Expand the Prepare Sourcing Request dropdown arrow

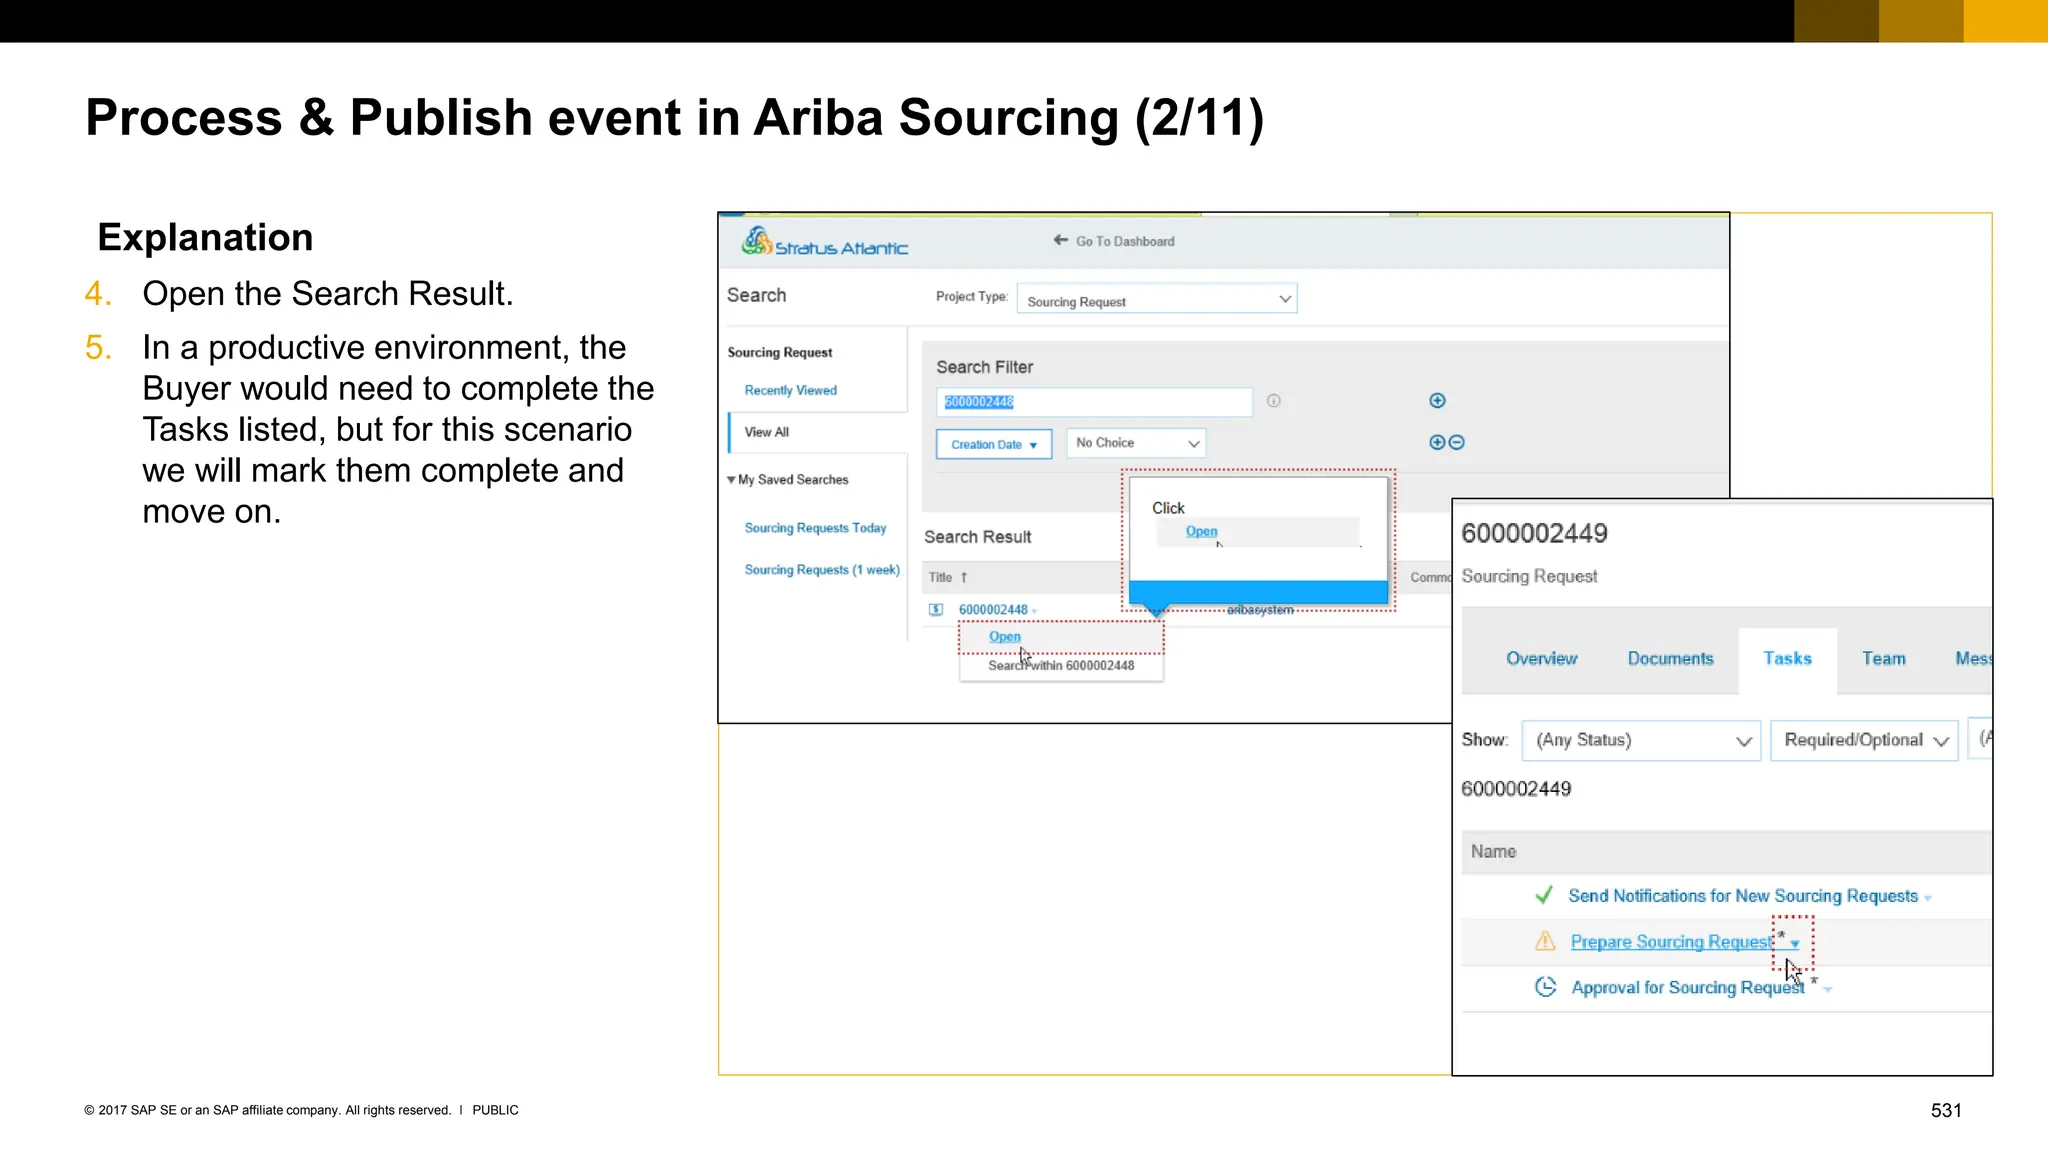point(1795,944)
